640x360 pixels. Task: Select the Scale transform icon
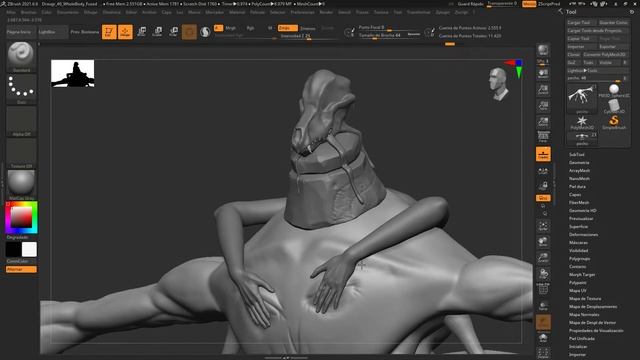[158, 32]
